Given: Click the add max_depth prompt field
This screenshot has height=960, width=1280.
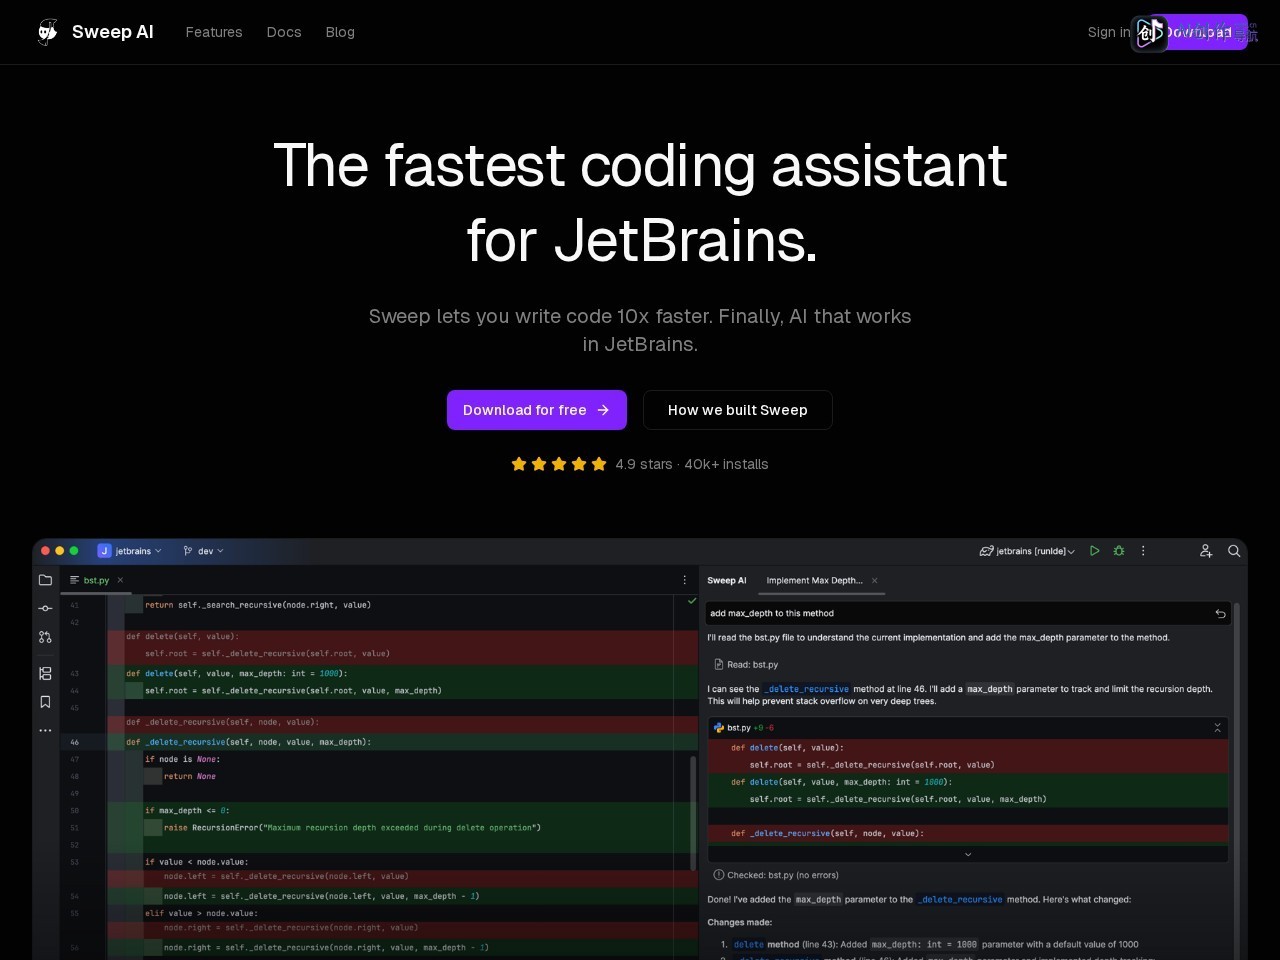Looking at the screenshot, I should coord(968,614).
